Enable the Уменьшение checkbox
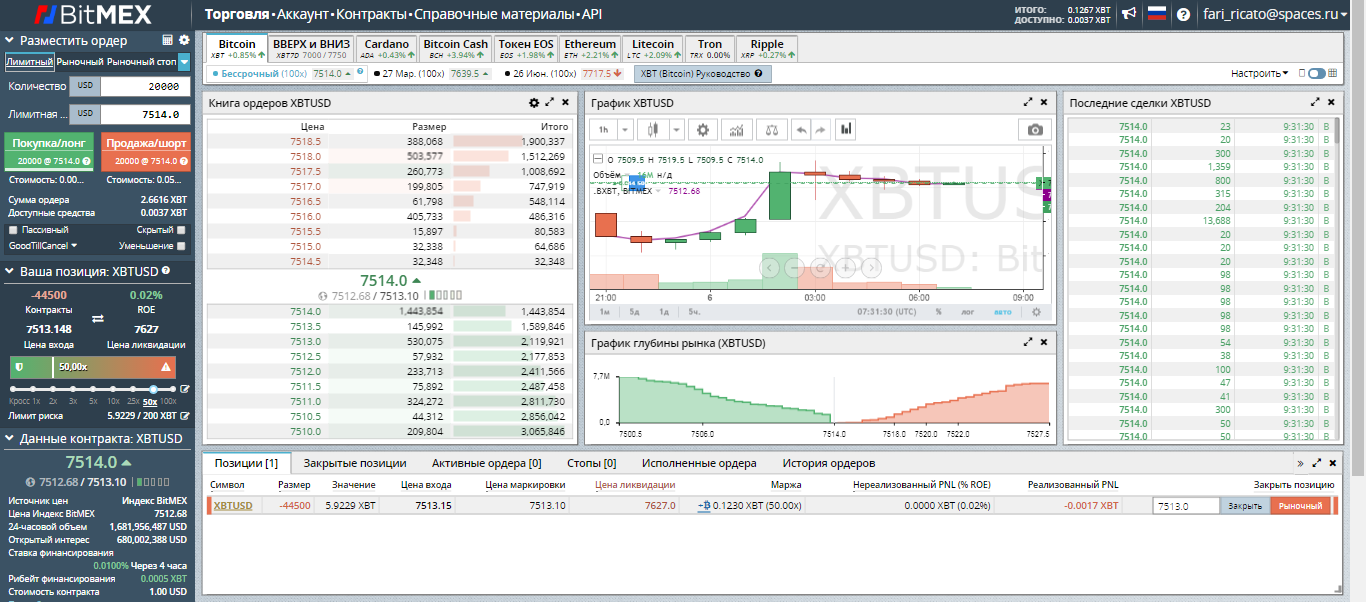Viewport: 1366px width, 602px height. tap(181, 245)
